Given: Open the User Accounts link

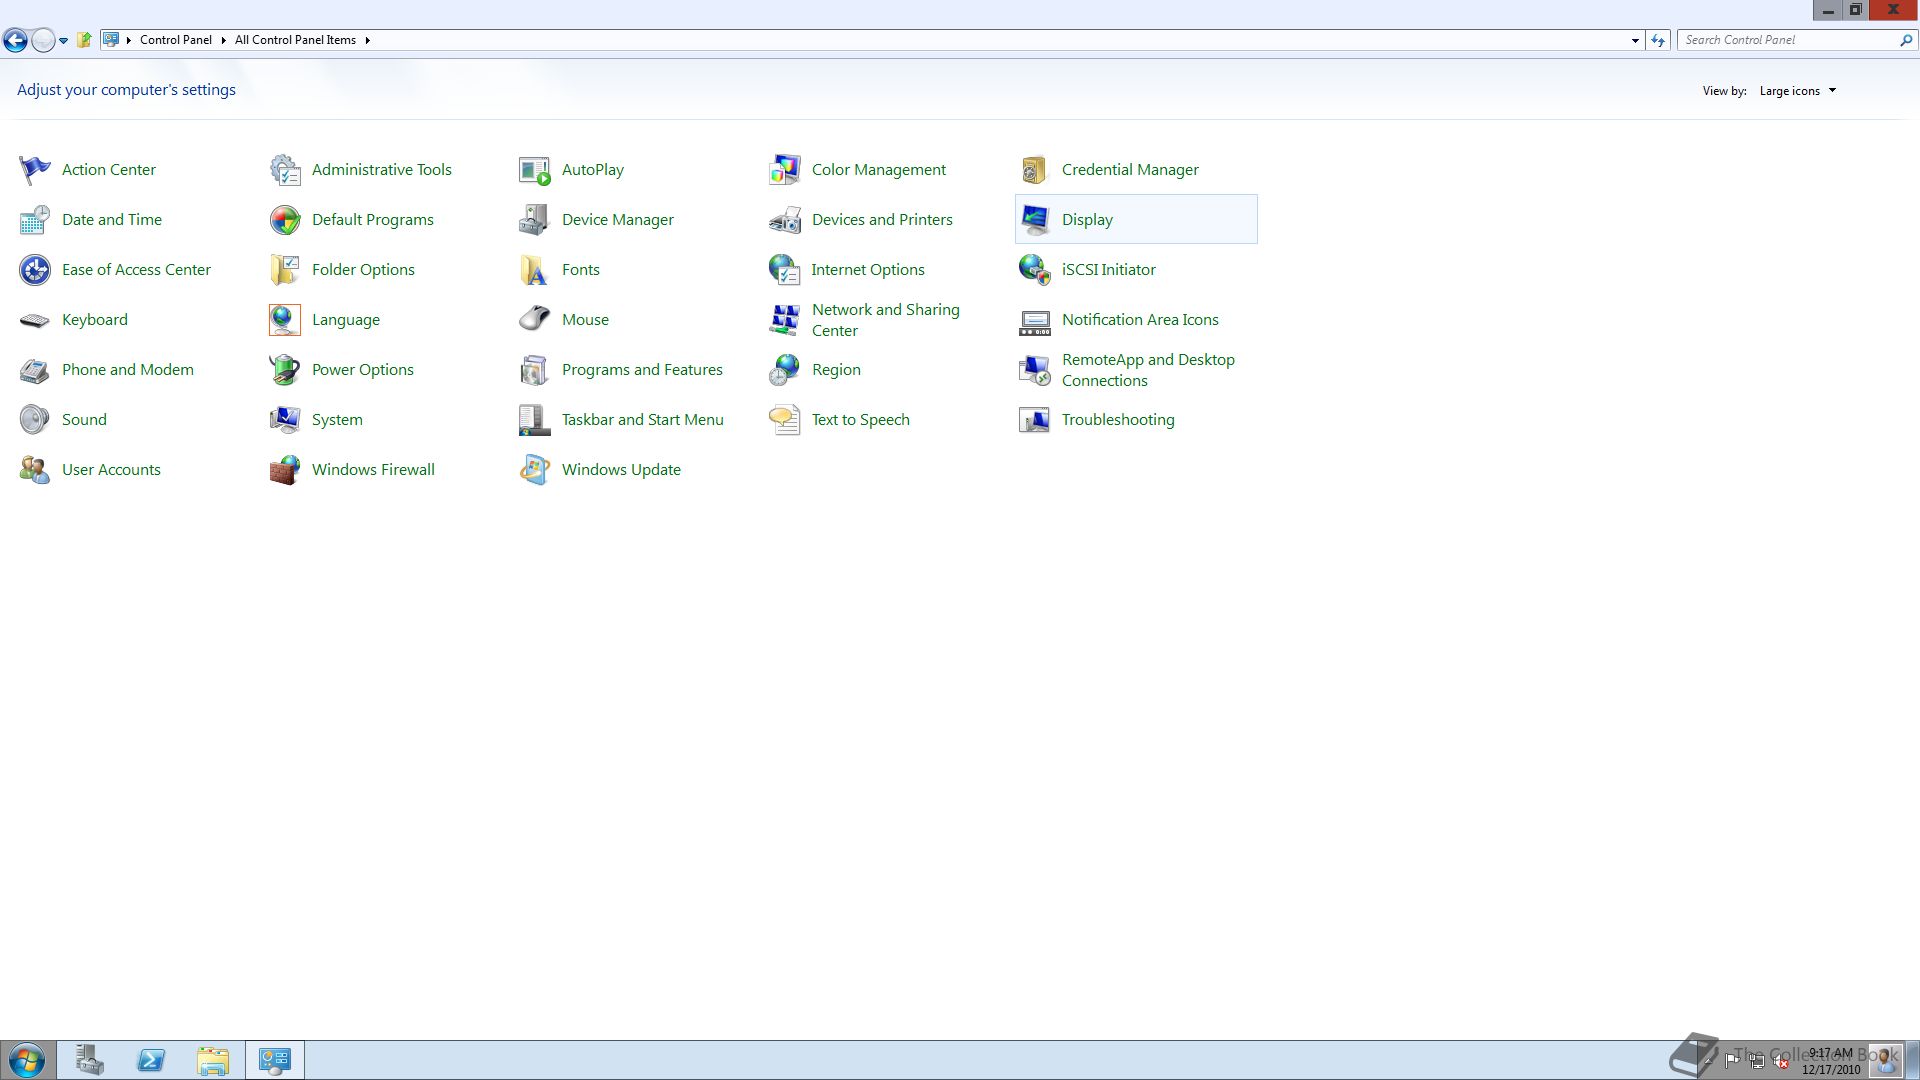Looking at the screenshot, I should pos(111,470).
